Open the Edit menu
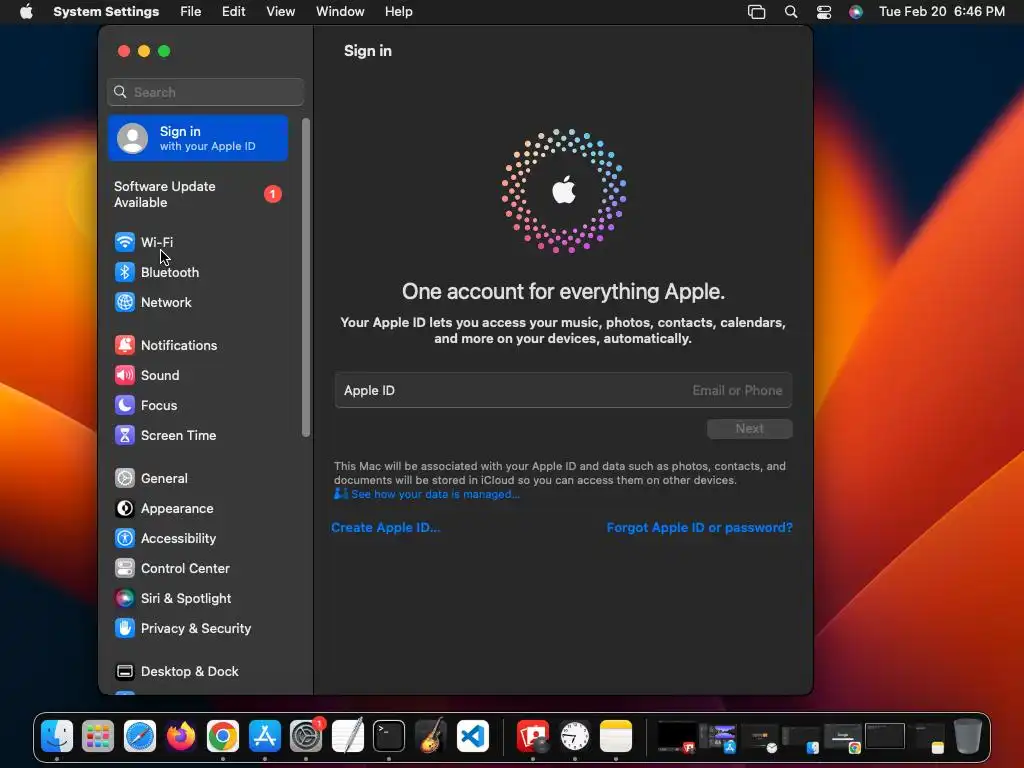1024x768 pixels. tap(234, 12)
